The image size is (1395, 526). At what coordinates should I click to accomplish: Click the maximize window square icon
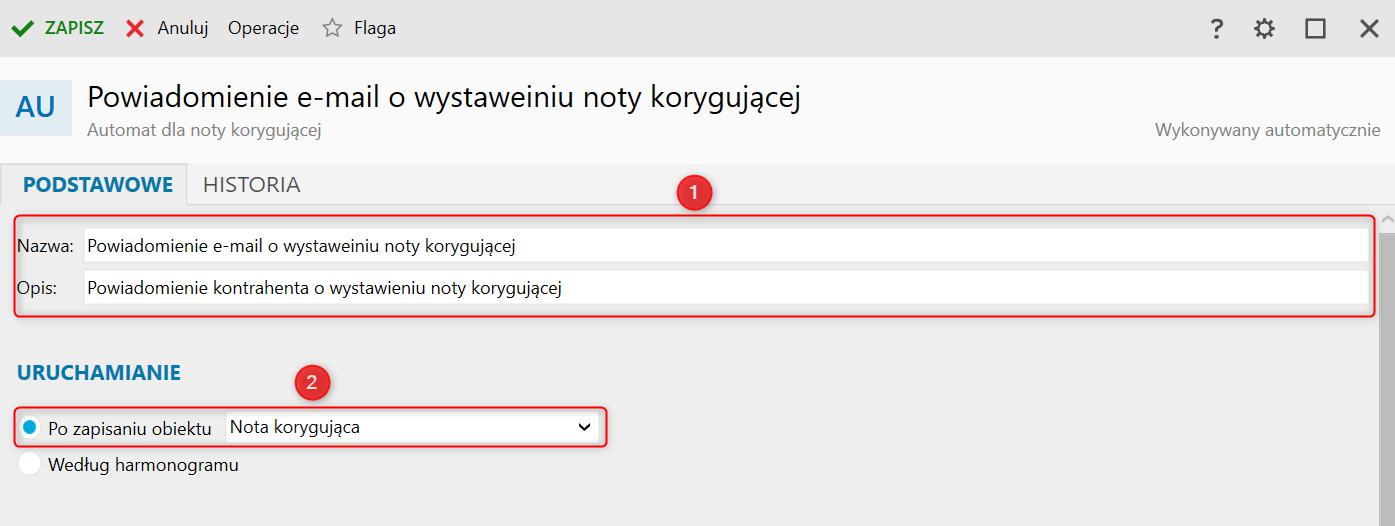point(1315,29)
